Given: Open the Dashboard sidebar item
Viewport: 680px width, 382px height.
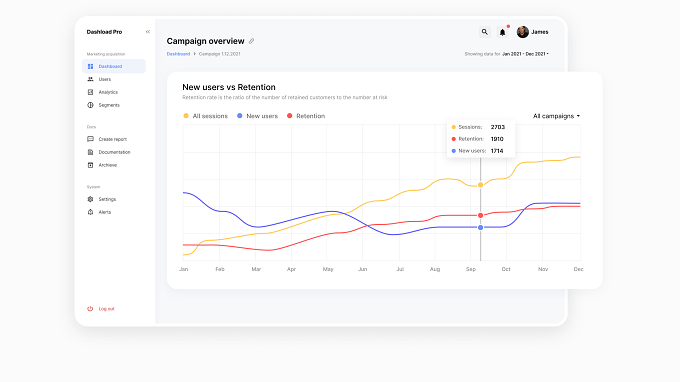Looking at the screenshot, I should coord(114,66).
